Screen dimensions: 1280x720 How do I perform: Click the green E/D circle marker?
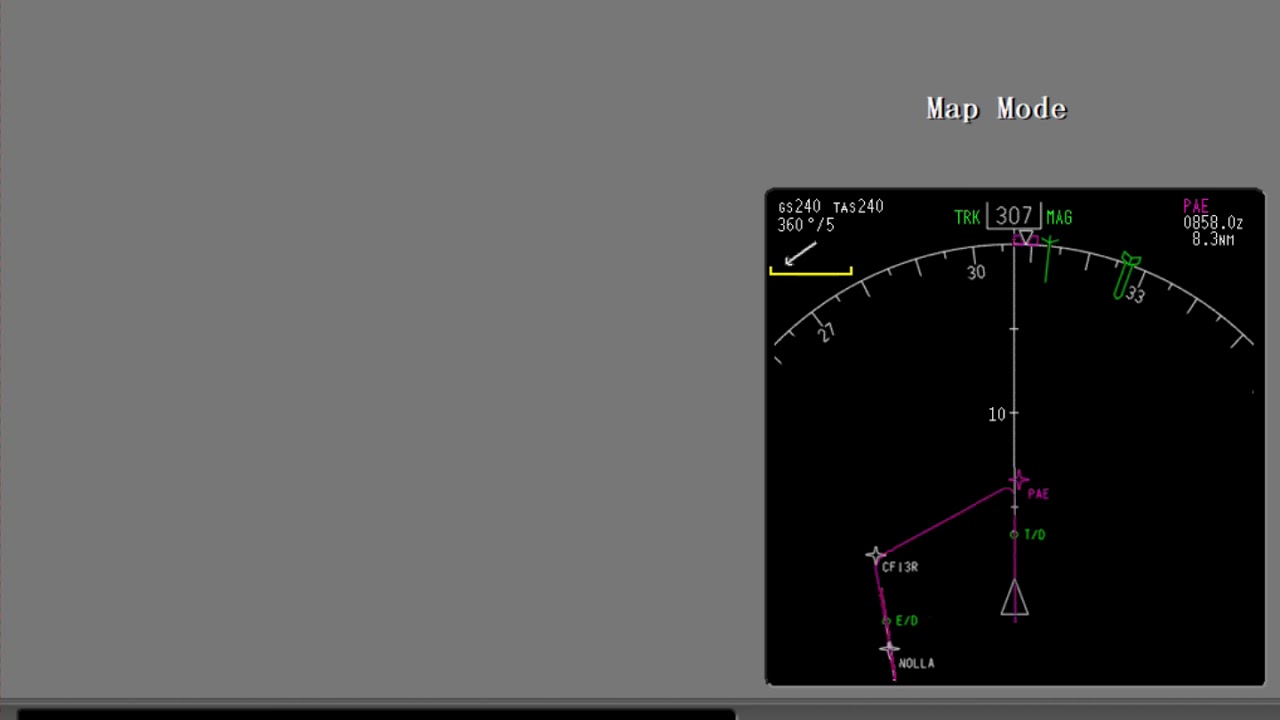point(886,621)
